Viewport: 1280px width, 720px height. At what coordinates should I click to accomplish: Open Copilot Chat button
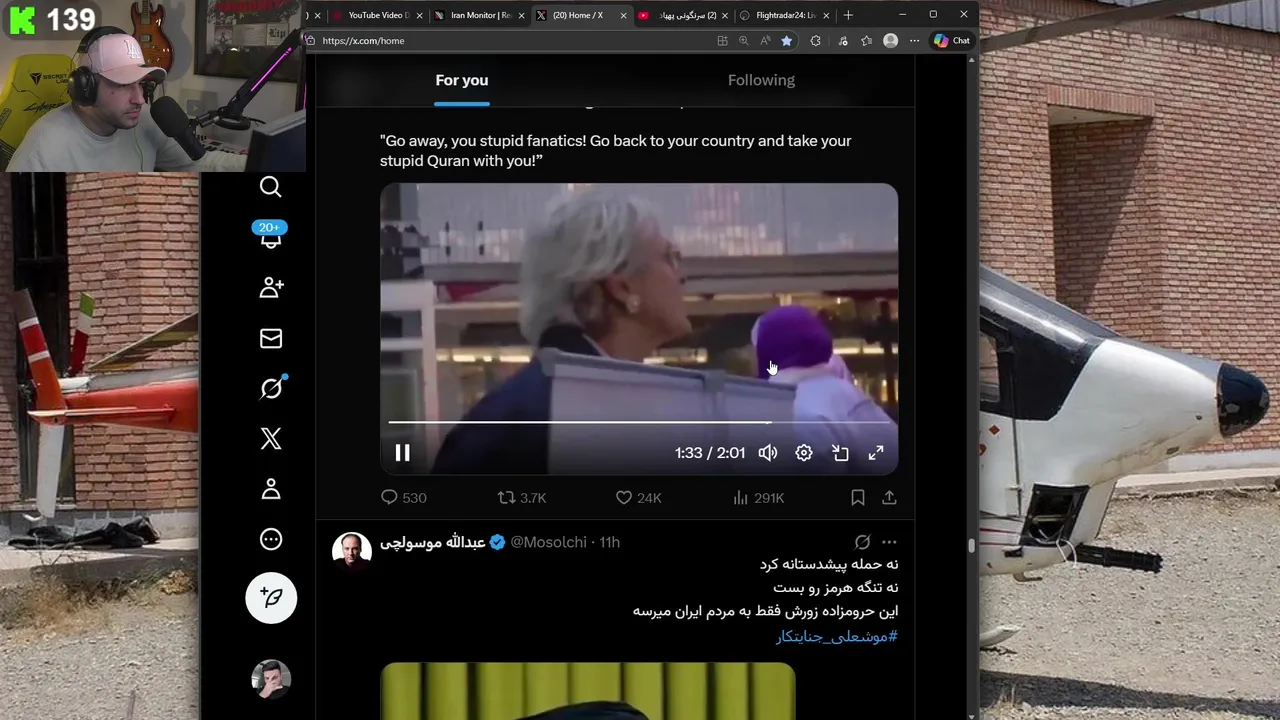click(x=951, y=41)
